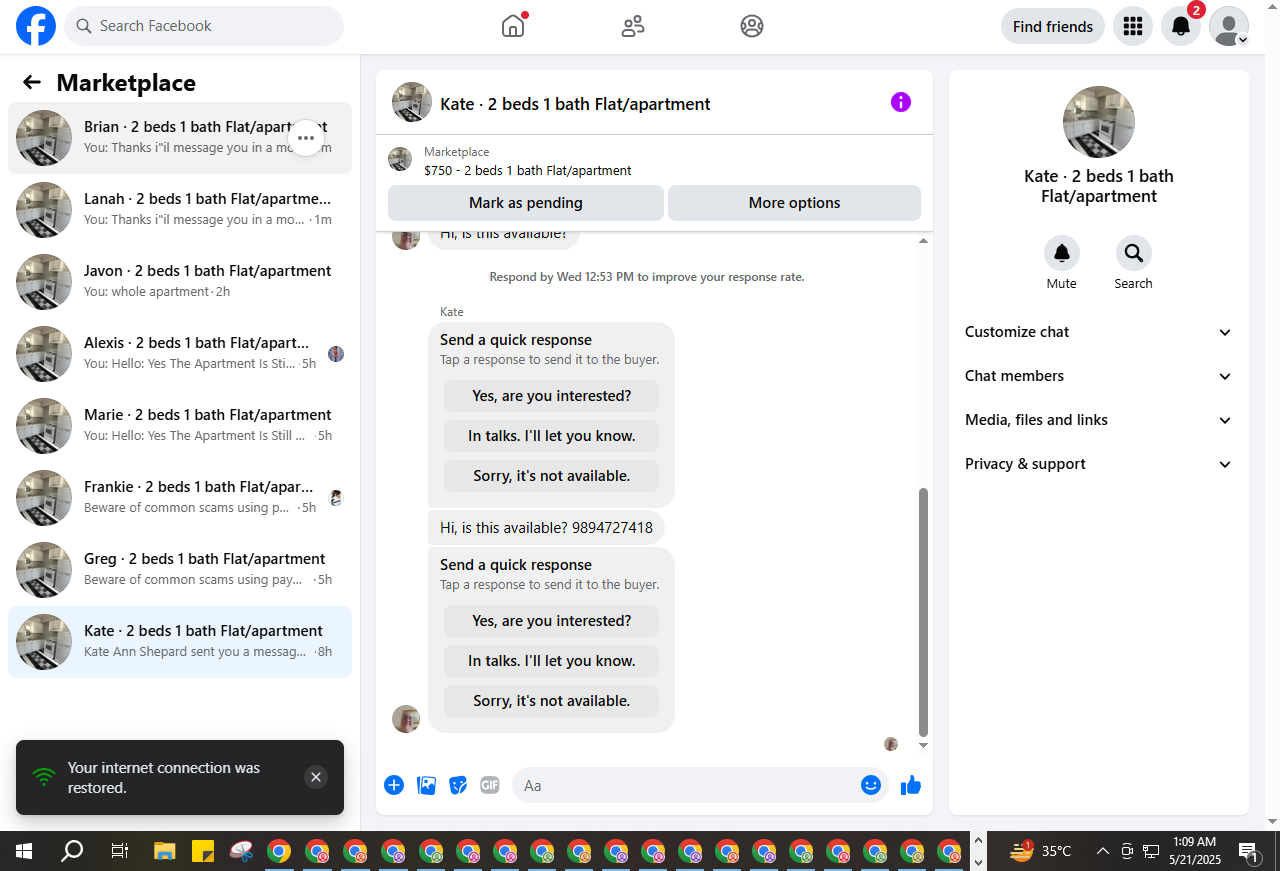This screenshot has width=1280, height=871.
Task: Dismiss the internet connection restored notice
Action: coord(316,777)
